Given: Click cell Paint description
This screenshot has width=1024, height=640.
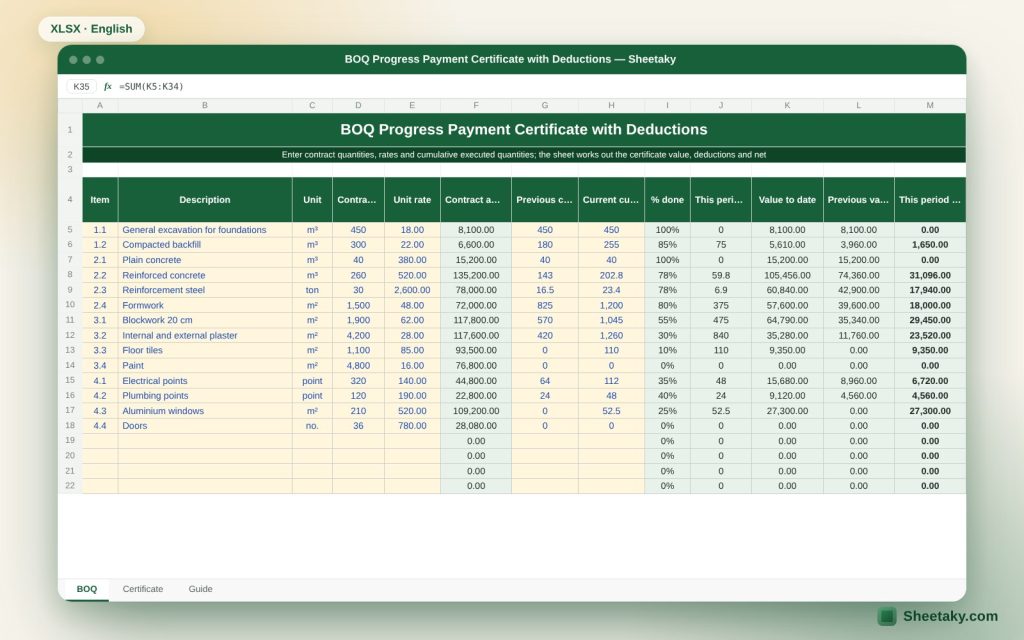Looking at the screenshot, I should 205,366.
